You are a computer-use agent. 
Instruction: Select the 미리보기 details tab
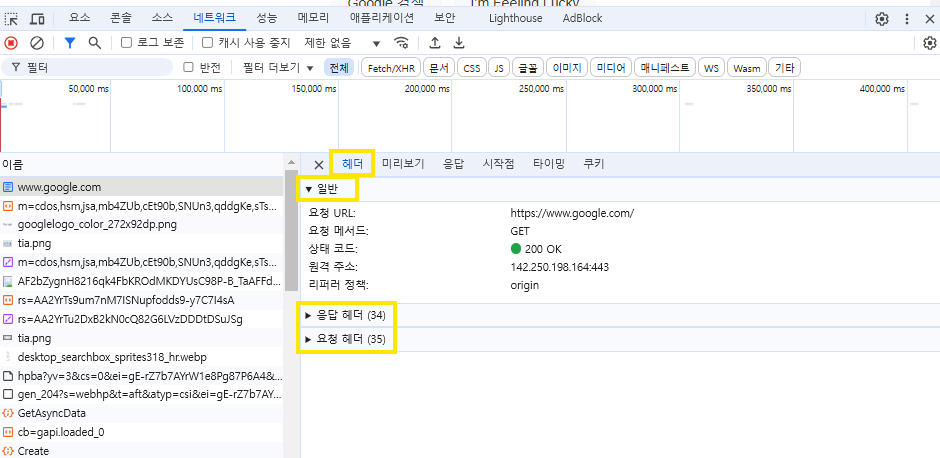point(403,164)
